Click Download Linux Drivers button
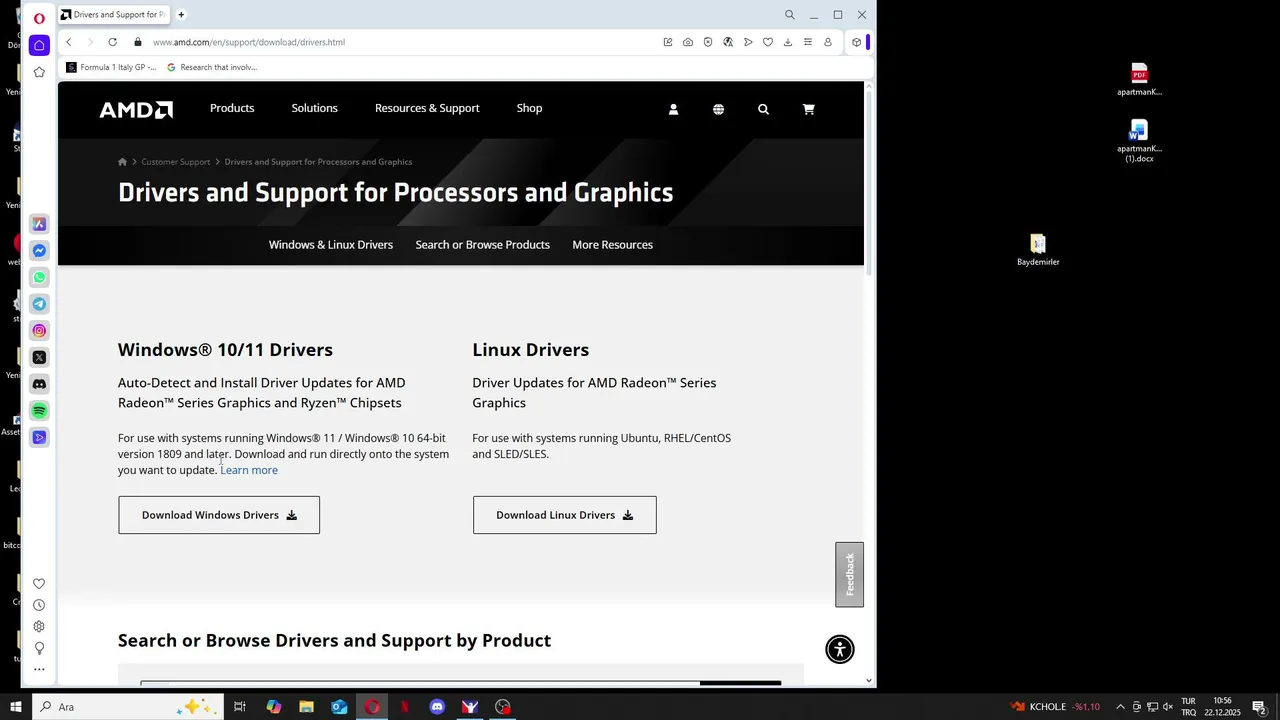Viewport: 1280px width, 720px height. [x=565, y=515]
